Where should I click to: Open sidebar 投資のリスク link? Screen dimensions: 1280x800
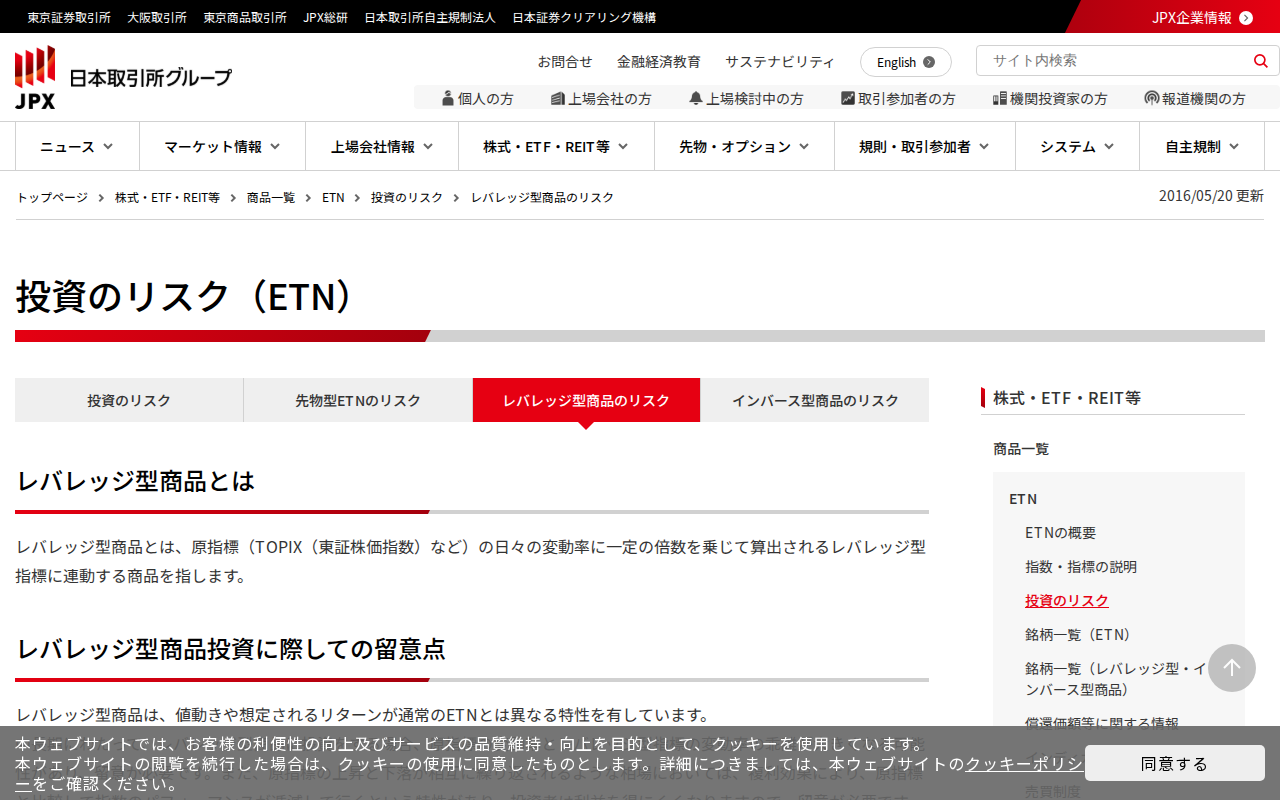click(1067, 600)
